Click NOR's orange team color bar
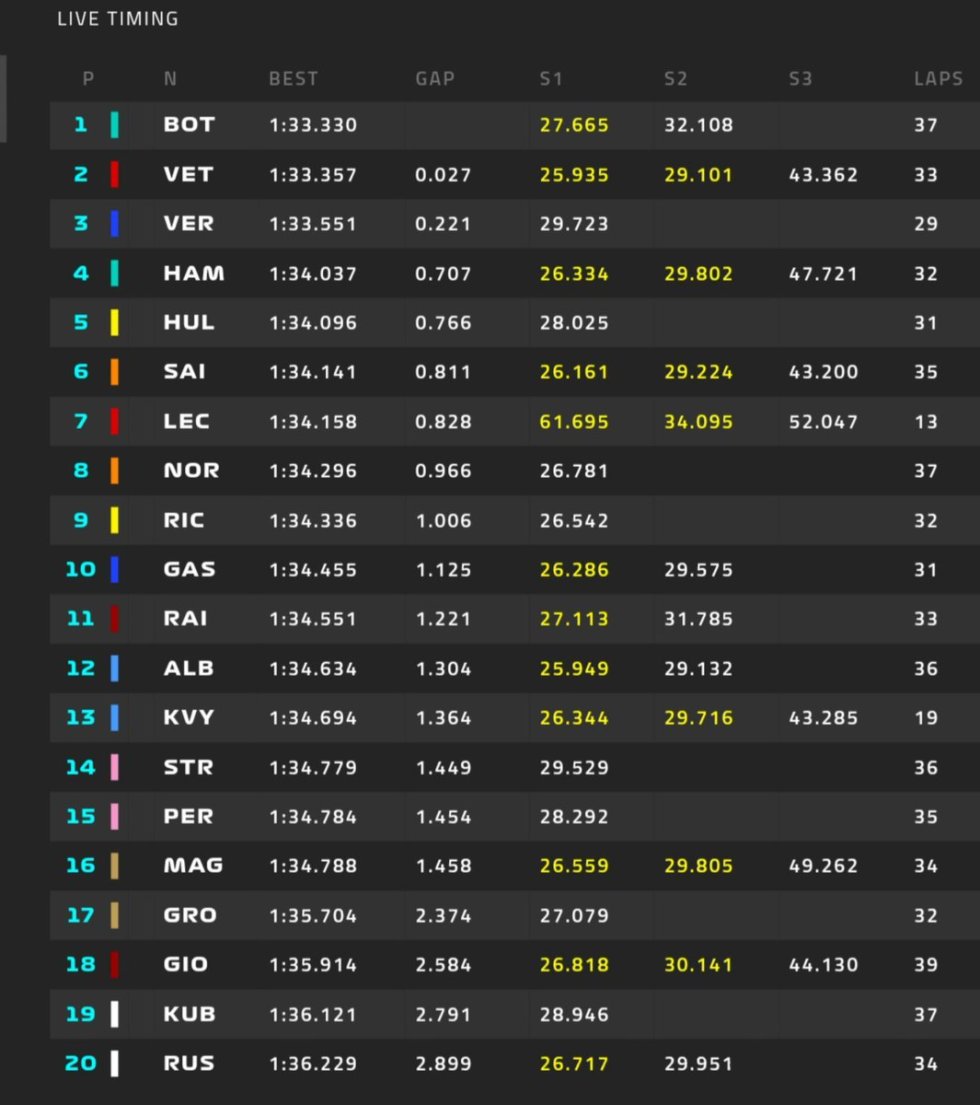The width and height of the screenshot is (980, 1105). 115,470
